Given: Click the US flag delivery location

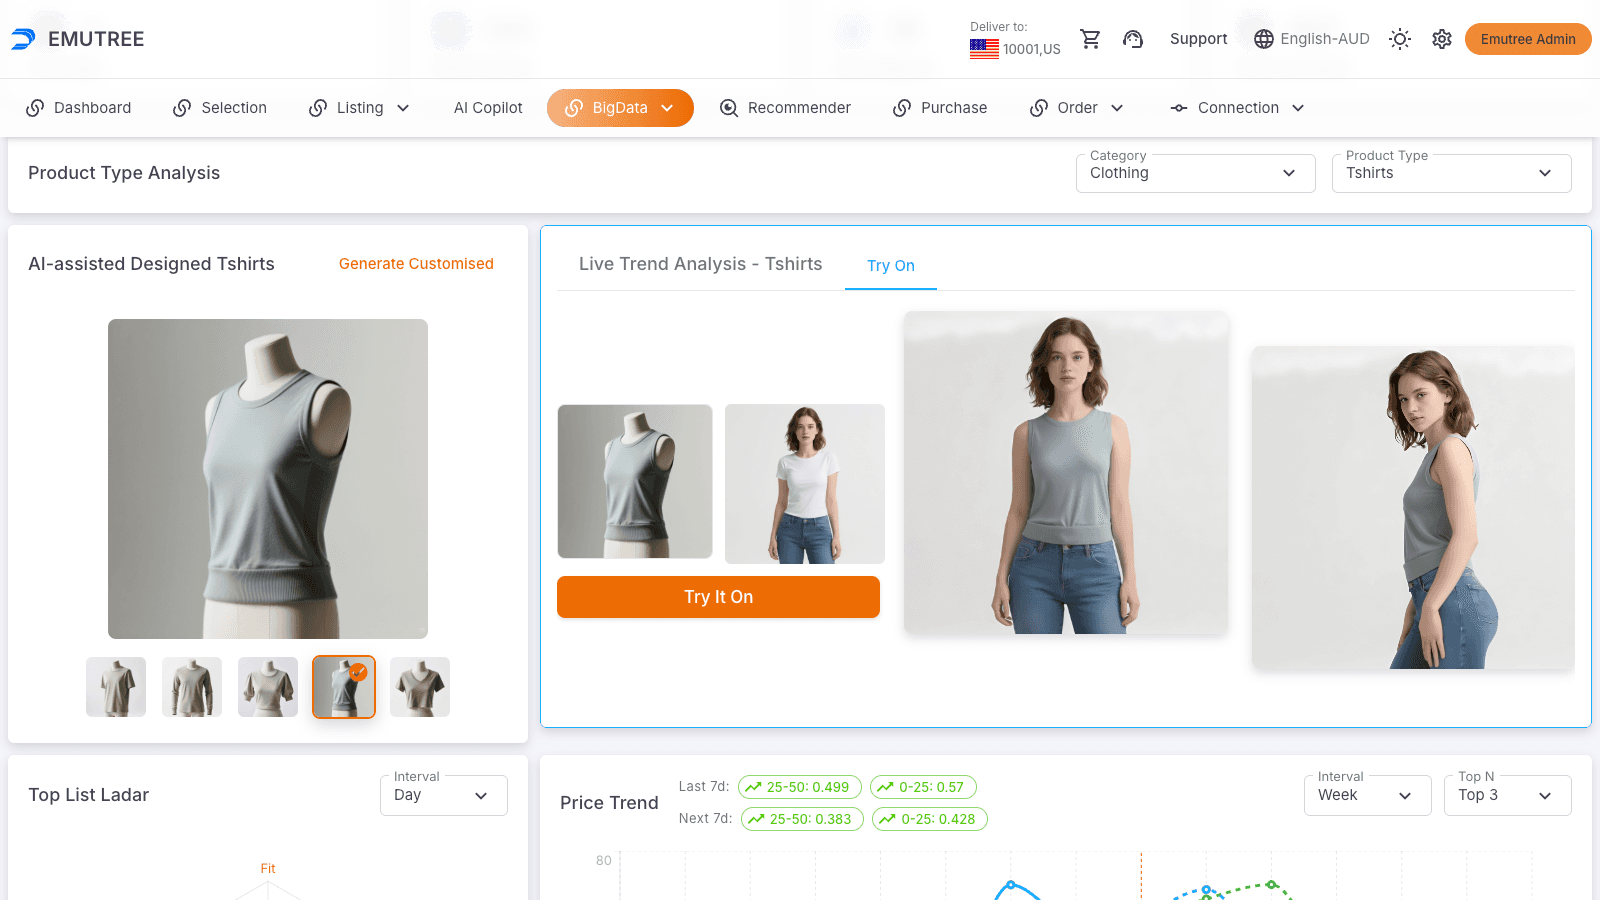Looking at the screenshot, I should point(984,48).
